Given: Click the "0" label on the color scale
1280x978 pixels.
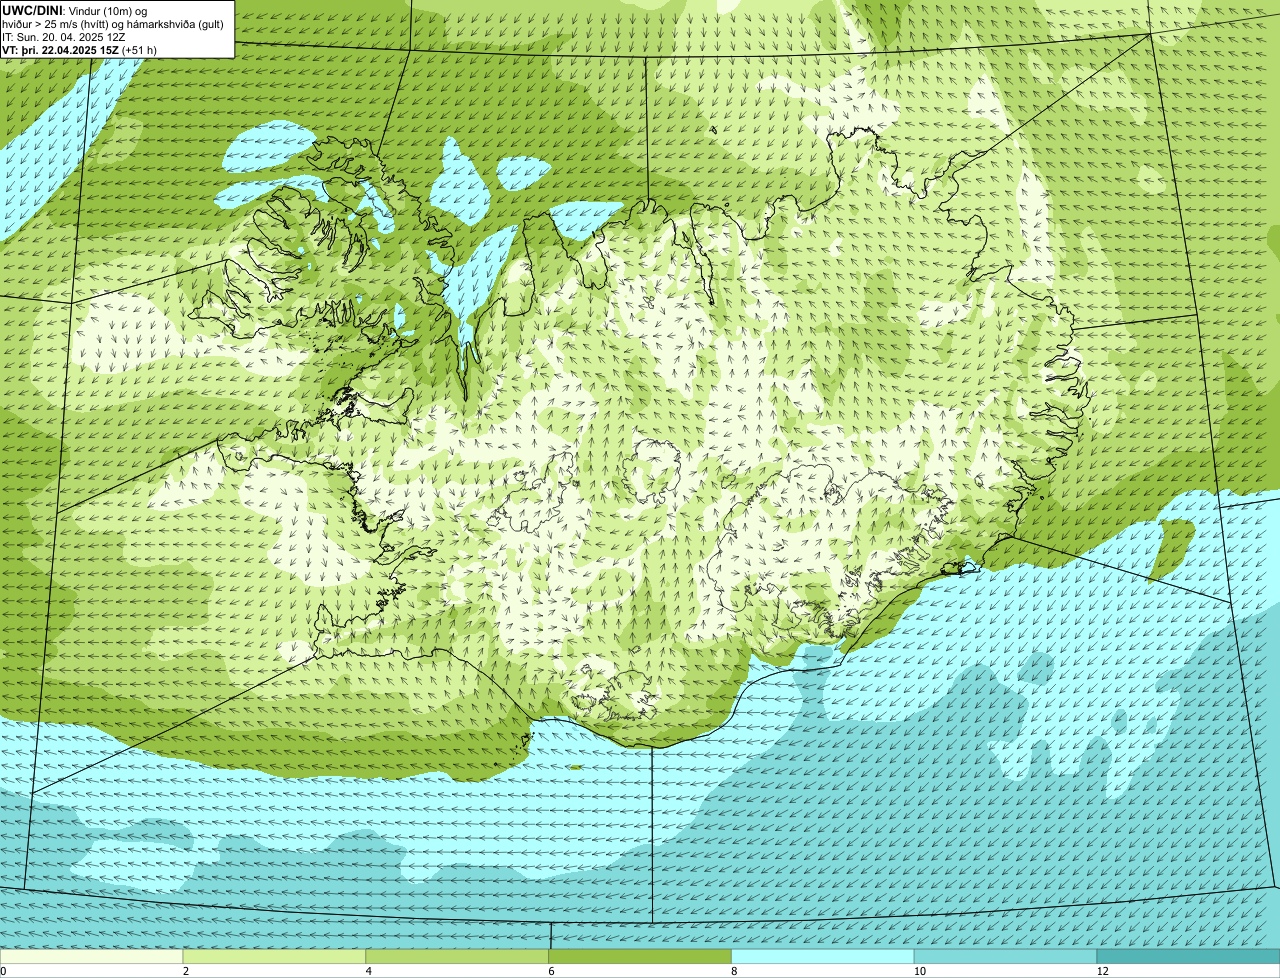Looking at the screenshot, I should pyautogui.click(x=3, y=971).
